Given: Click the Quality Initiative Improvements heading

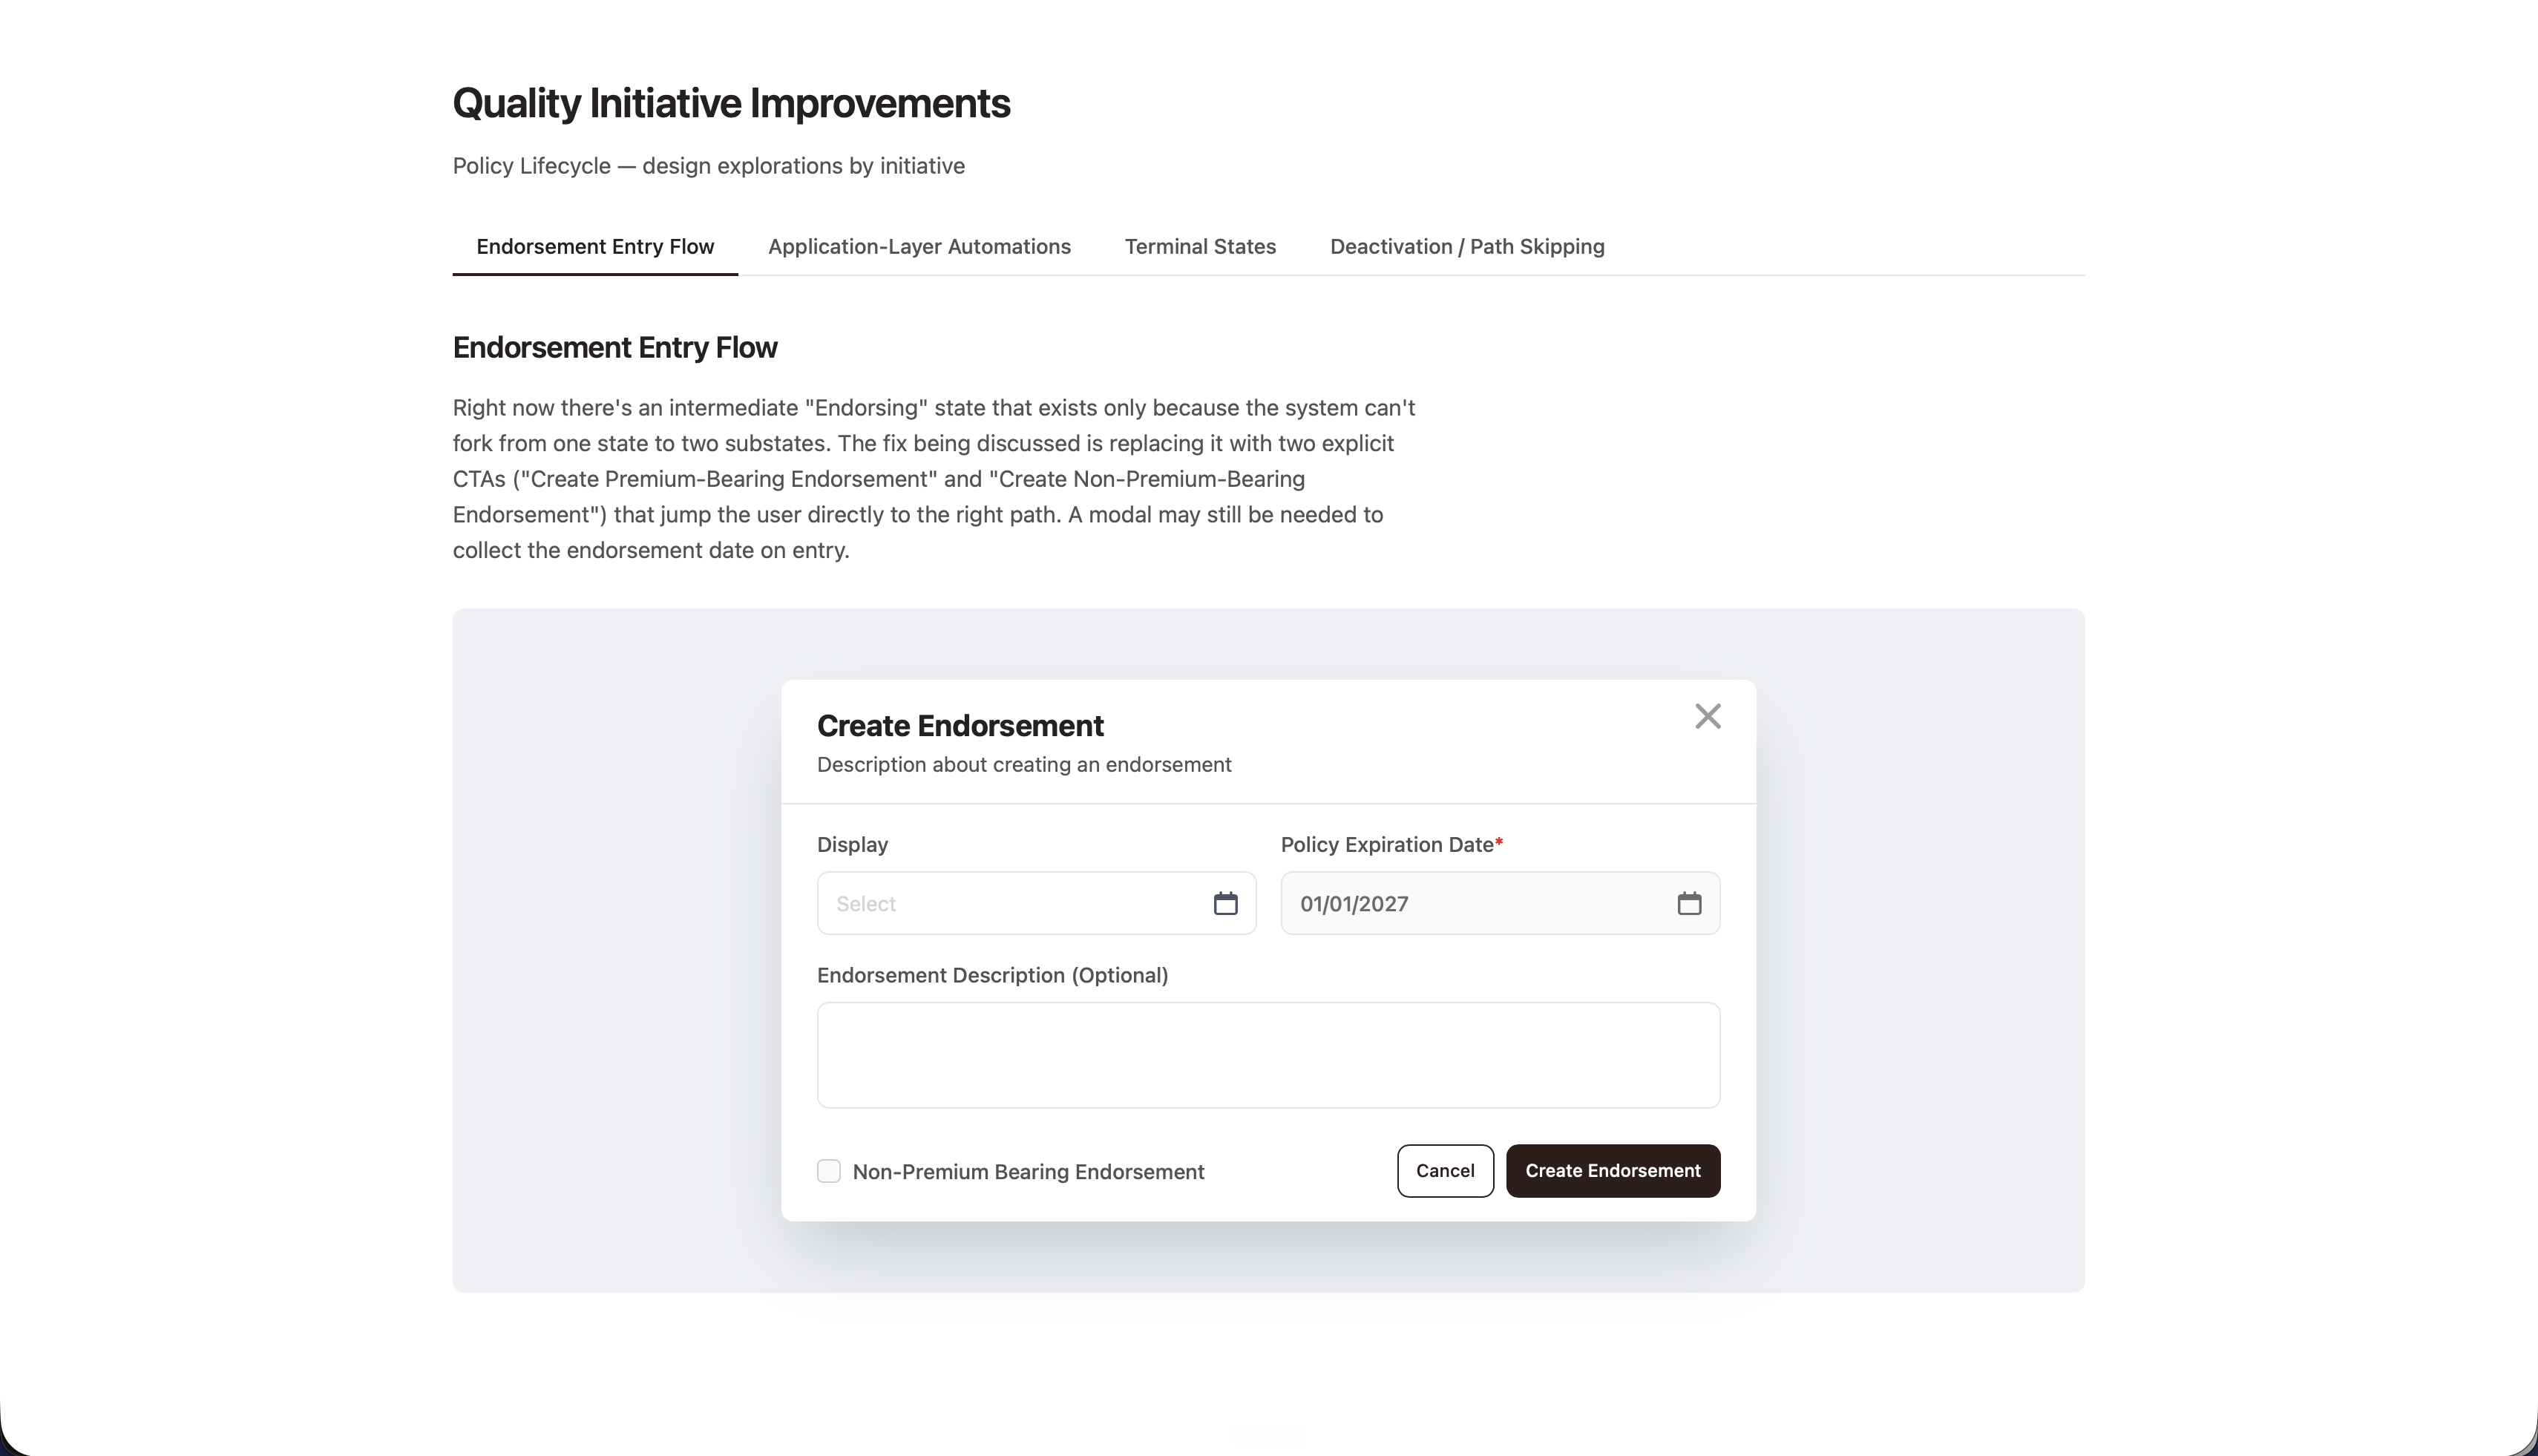Looking at the screenshot, I should (x=731, y=103).
